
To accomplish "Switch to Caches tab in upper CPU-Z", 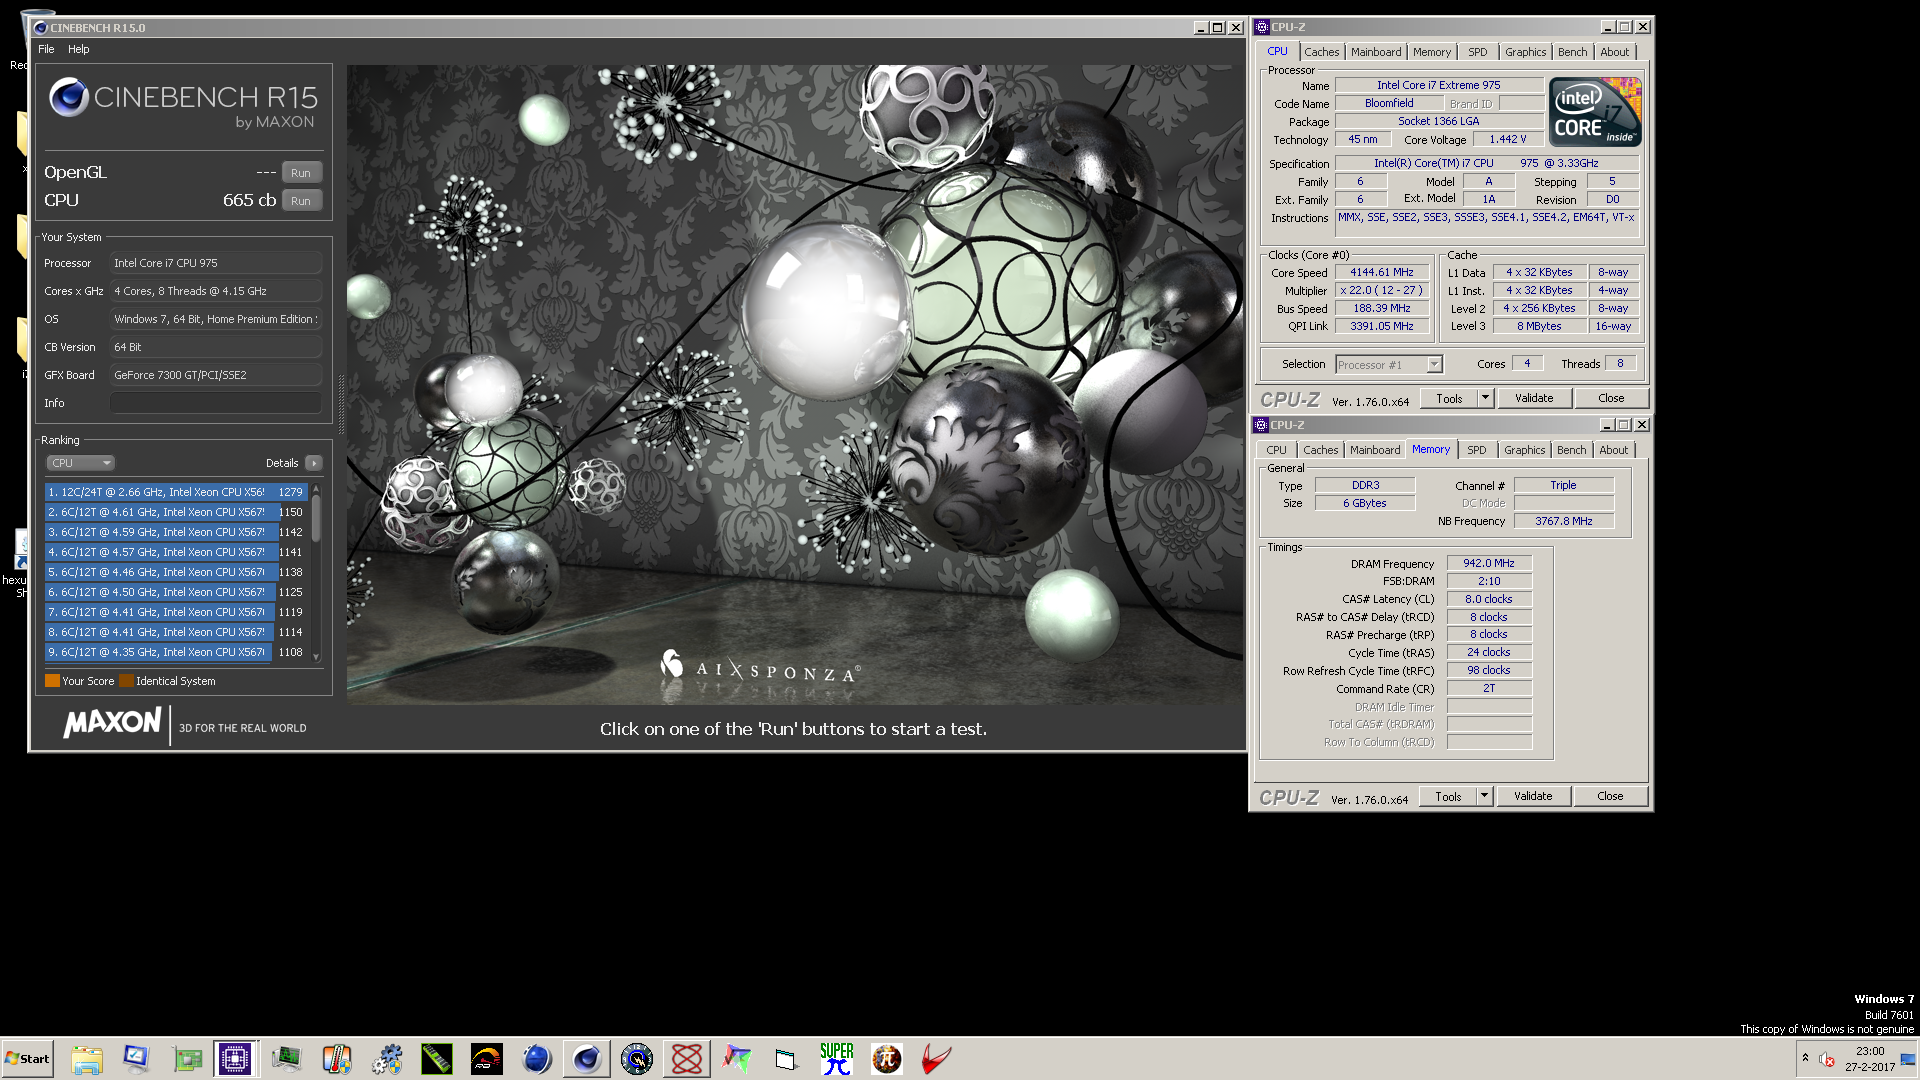I will point(1321,52).
